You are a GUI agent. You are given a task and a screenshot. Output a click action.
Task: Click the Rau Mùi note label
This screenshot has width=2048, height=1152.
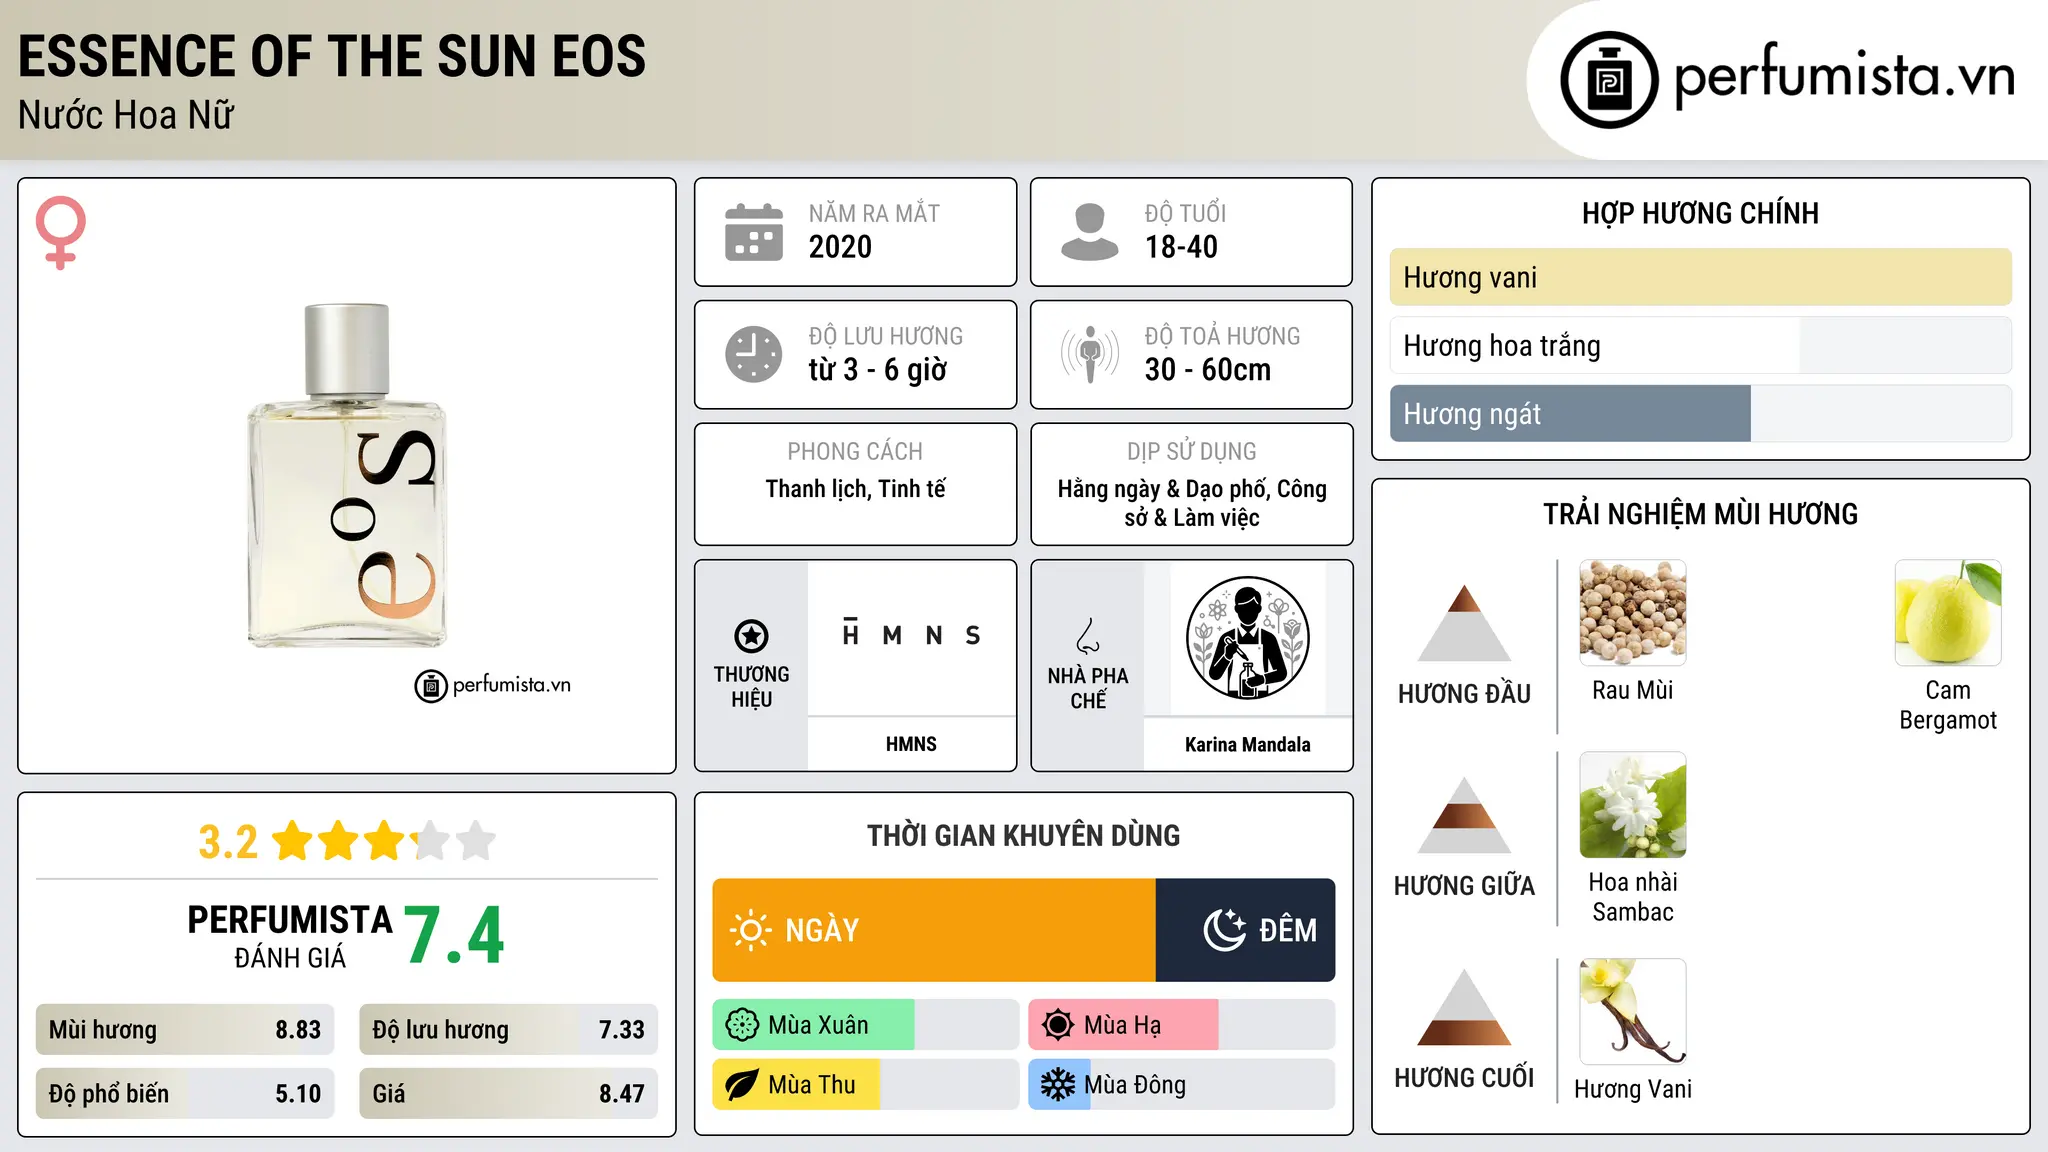(x=1633, y=690)
